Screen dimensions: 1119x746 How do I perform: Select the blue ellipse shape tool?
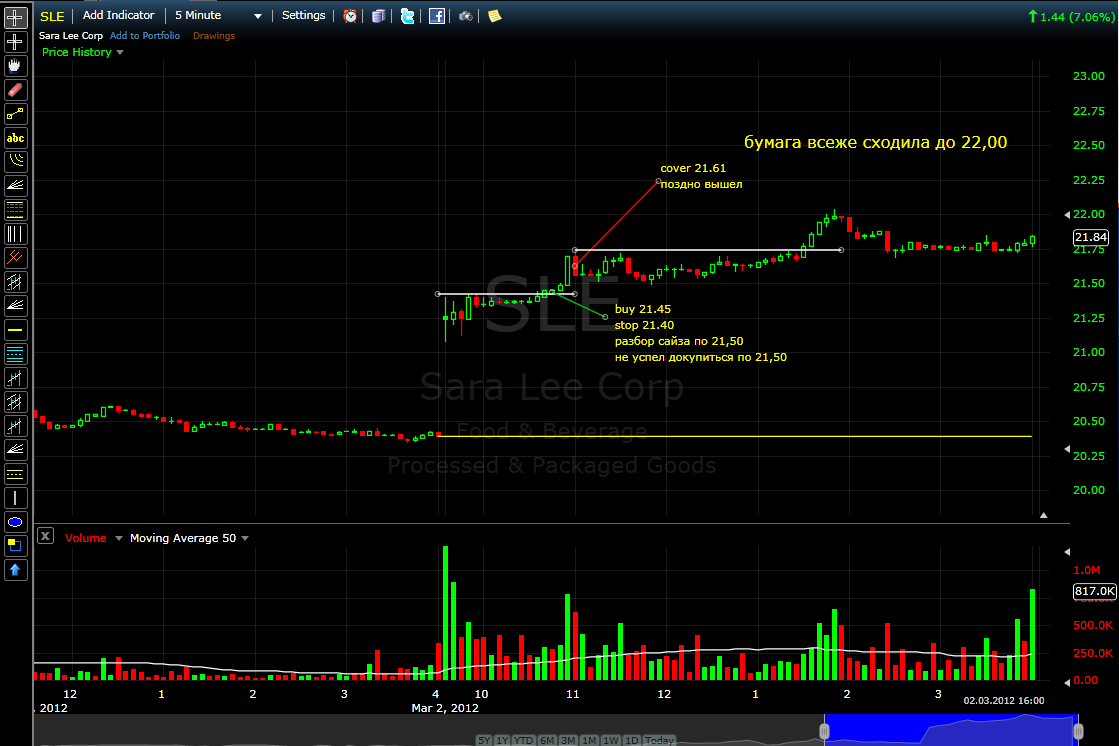(15, 522)
